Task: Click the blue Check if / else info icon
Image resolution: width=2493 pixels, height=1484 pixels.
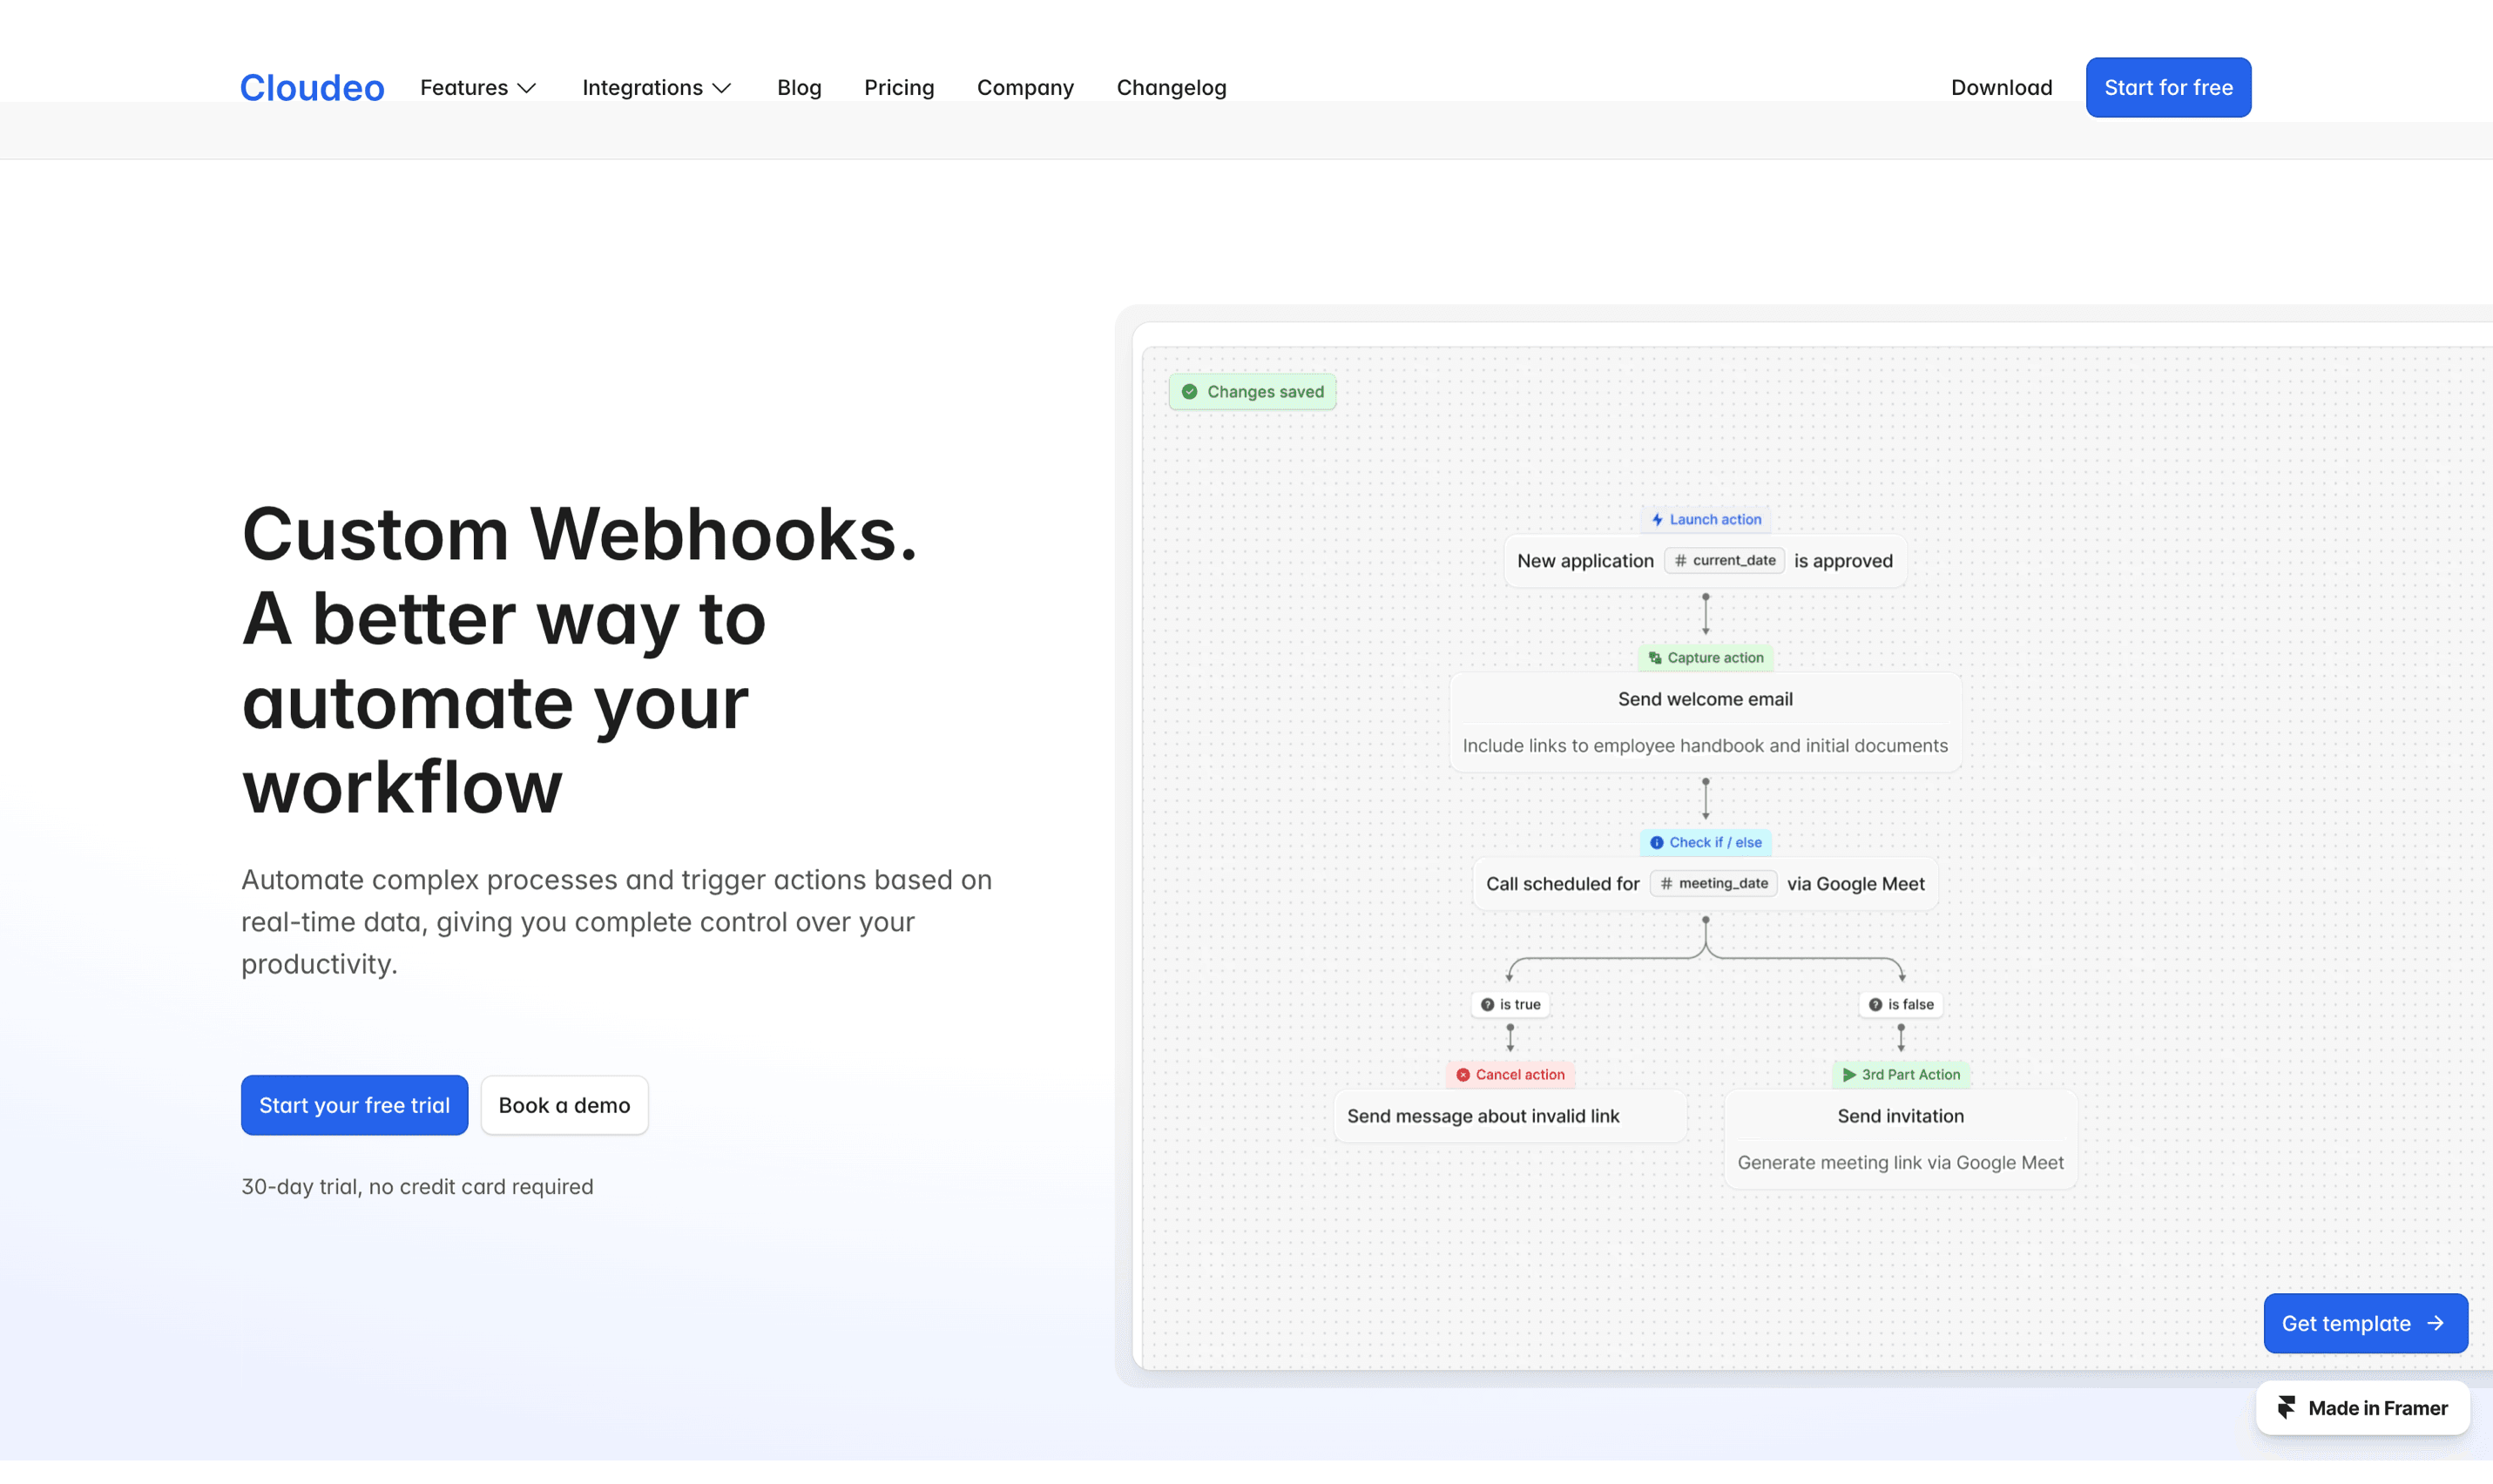Action: 1656,843
